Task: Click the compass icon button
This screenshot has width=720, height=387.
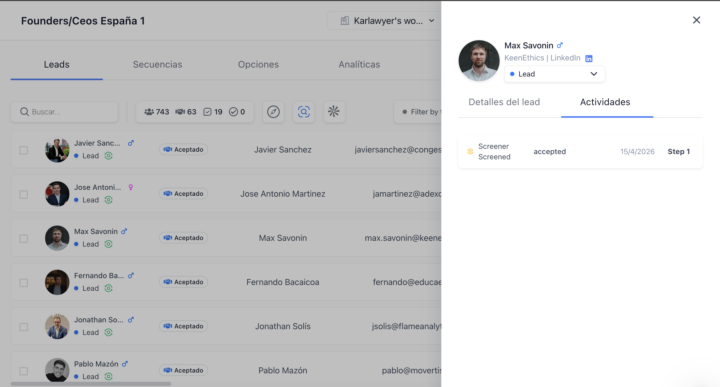Action: pos(273,112)
